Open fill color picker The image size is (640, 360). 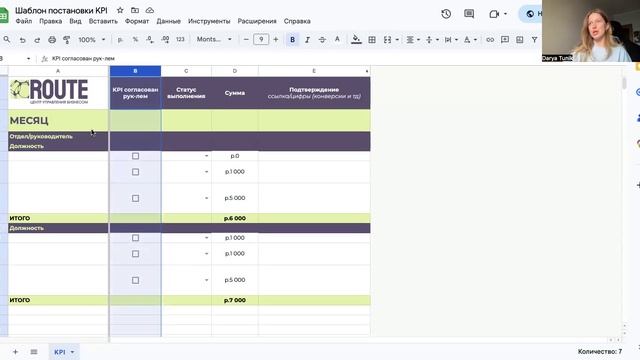pos(356,40)
